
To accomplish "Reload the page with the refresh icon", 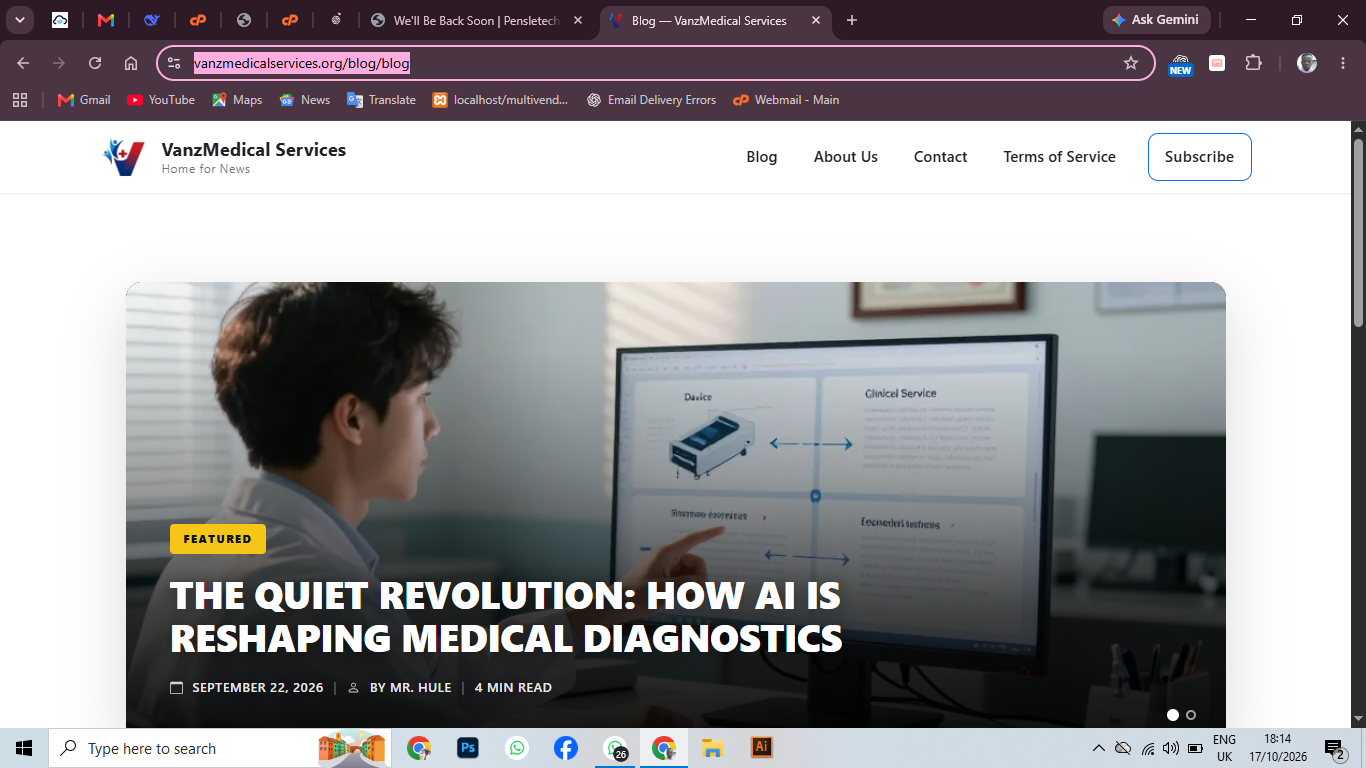I will click(x=95, y=63).
